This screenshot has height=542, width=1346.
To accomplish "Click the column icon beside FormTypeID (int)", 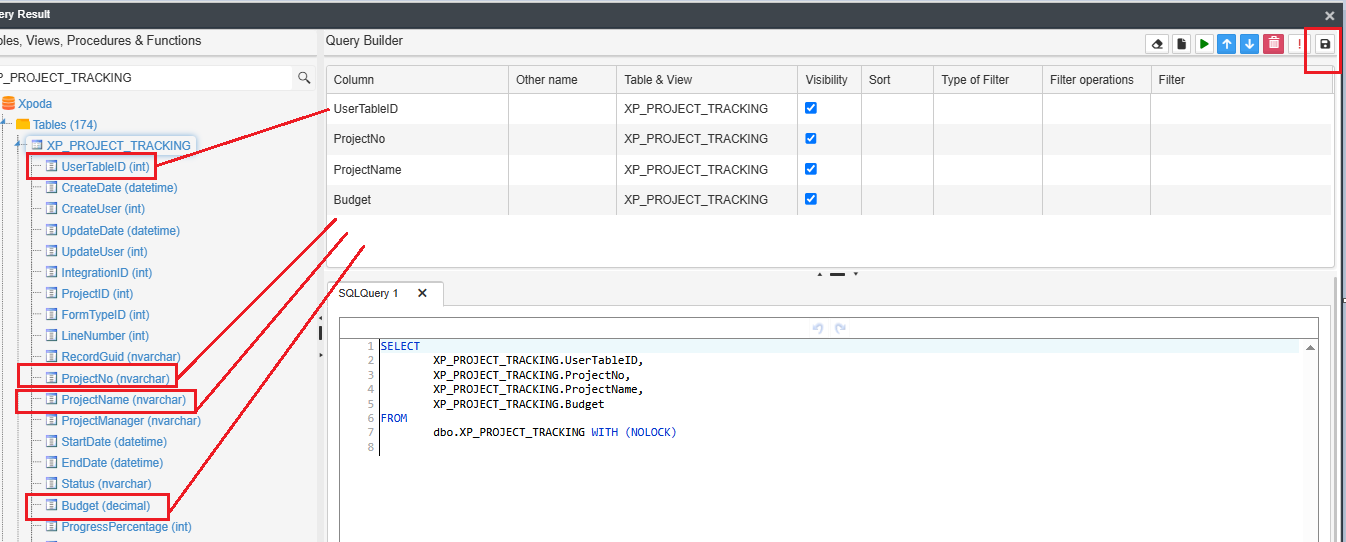I will pos(52,314).
